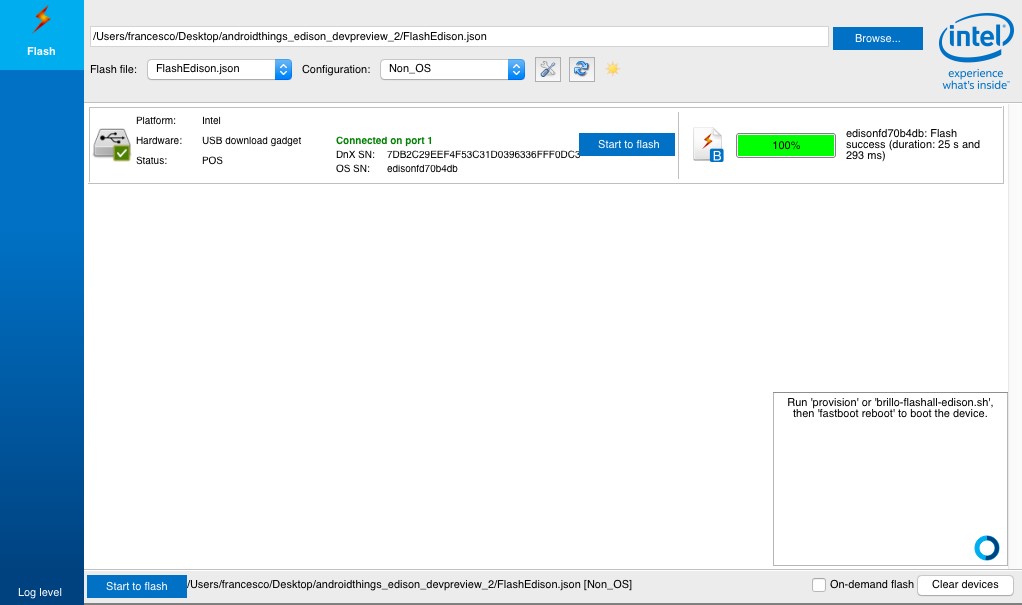Open the Flash file dropdown showing FlashEdison.json
The width and height of the screenshot is (1022, 605).
click(x=219, y=69)
